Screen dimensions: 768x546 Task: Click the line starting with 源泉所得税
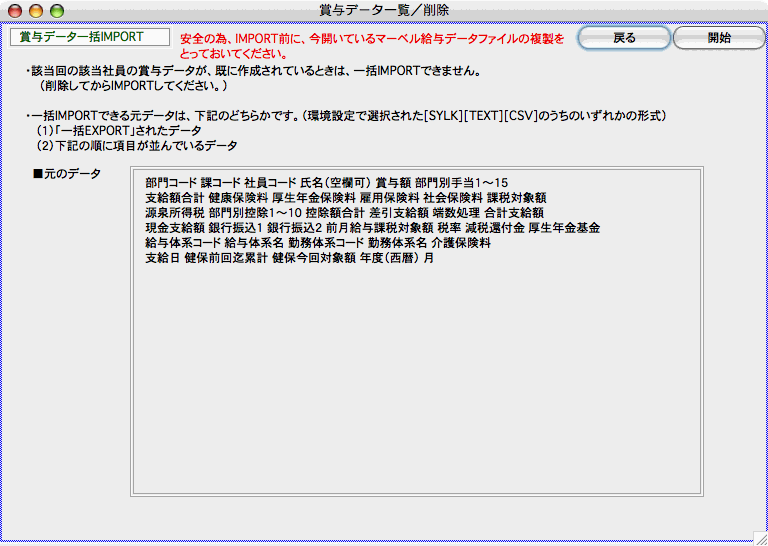344,213
